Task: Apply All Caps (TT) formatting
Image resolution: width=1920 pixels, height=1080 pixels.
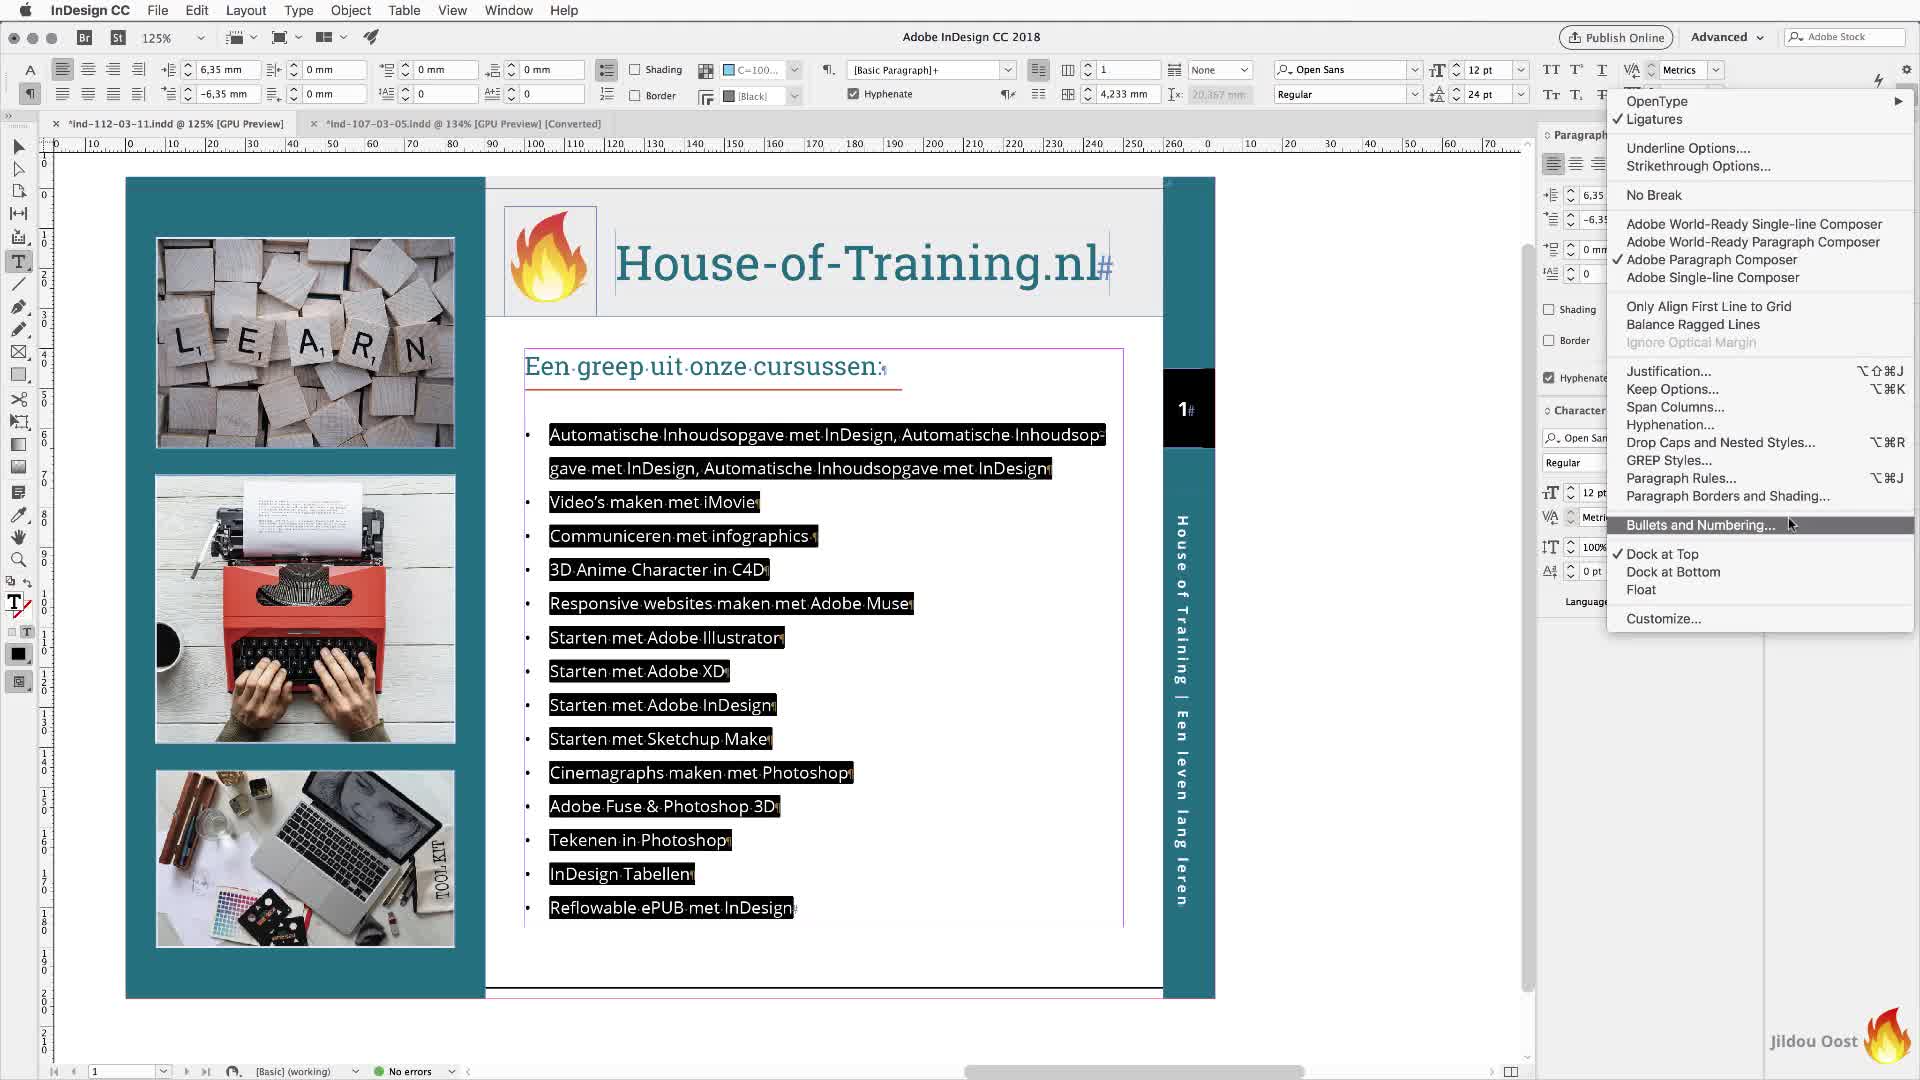Action: point(1551,70)
